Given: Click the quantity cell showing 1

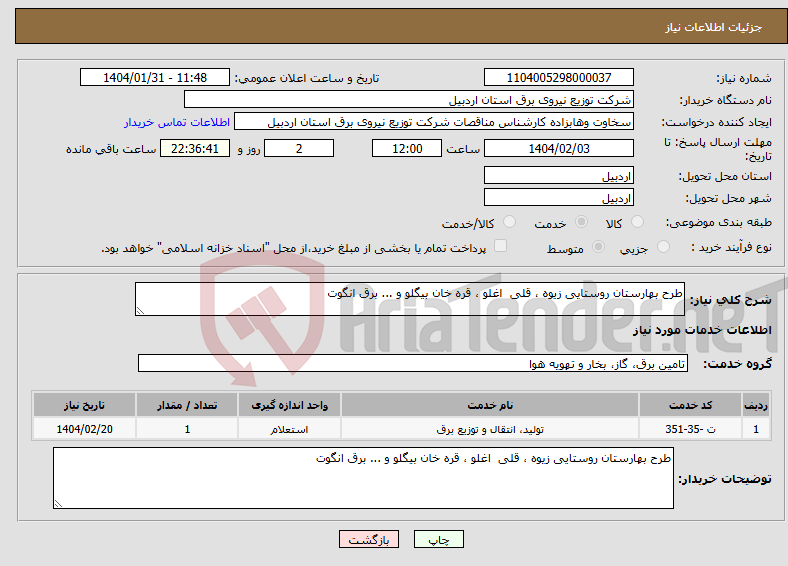Looking at the screenshot, I should point(187,429).
